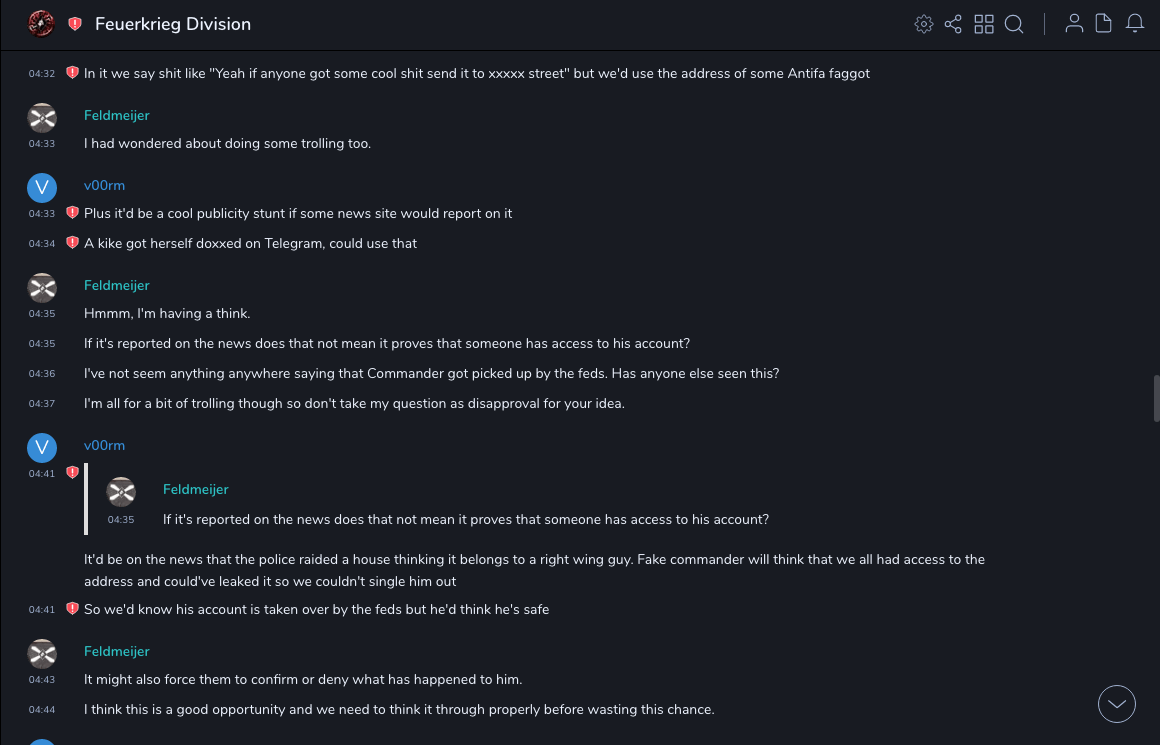This screenshot has height=745, width=1160.
Task: Jump to latest with the down-chevron button
Action: point(1116,704)
